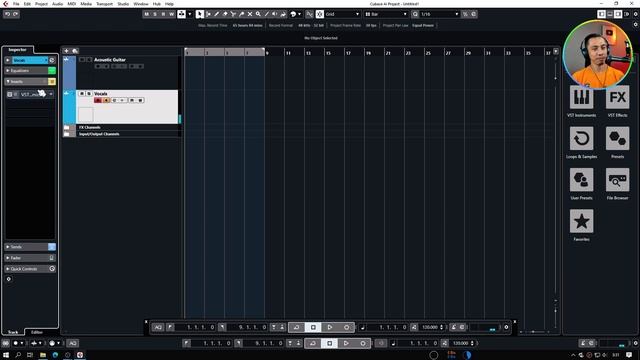The width and height of the screenshot is (640, 360).
Task: Open the Grid snap type dropdown
Action: [342, 14]
